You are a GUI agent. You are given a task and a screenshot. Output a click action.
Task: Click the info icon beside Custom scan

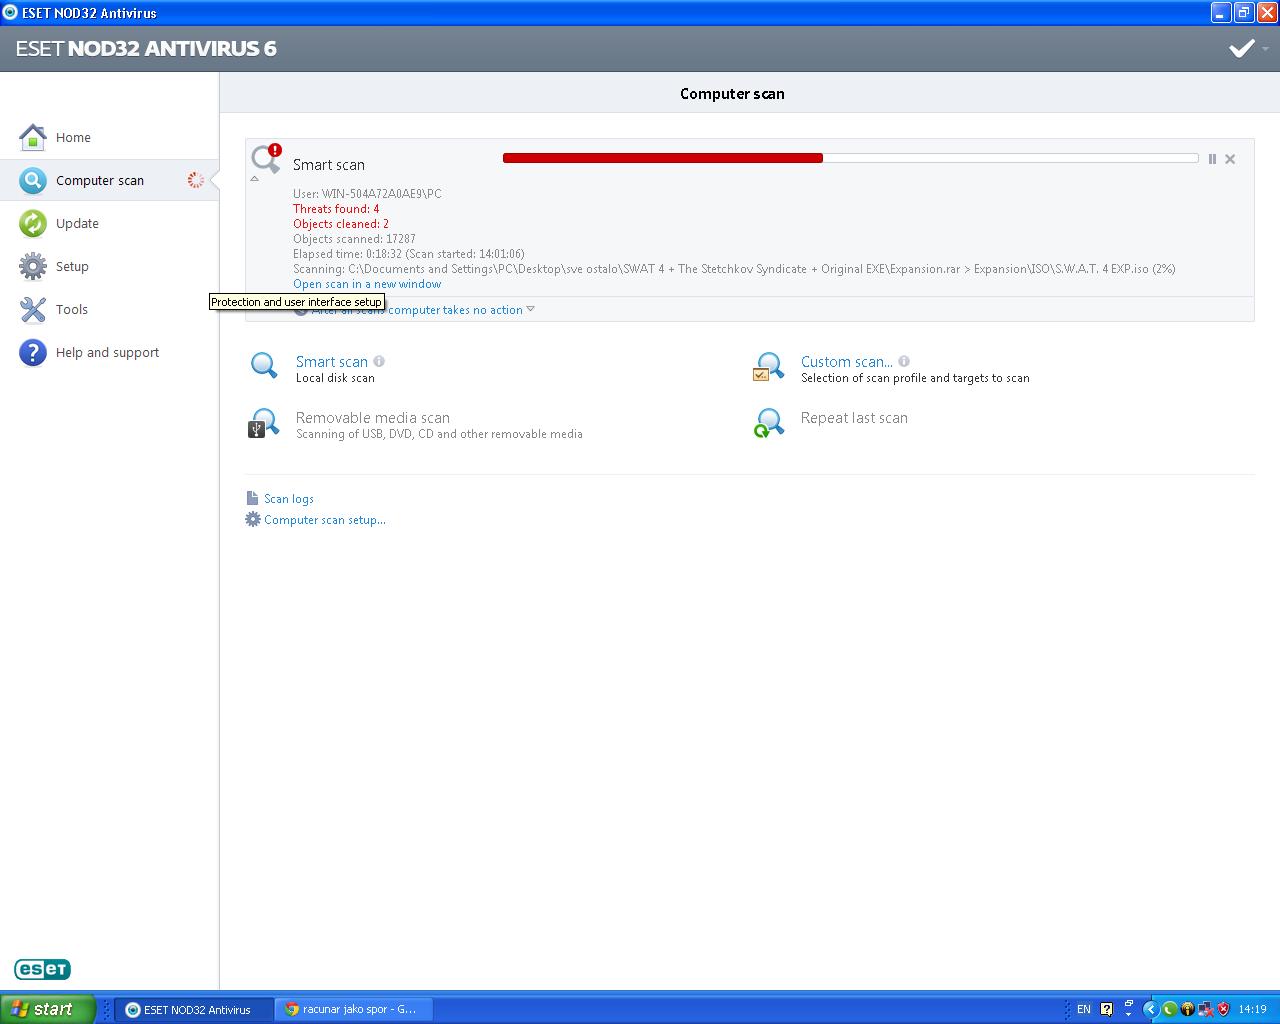point(904,362)
